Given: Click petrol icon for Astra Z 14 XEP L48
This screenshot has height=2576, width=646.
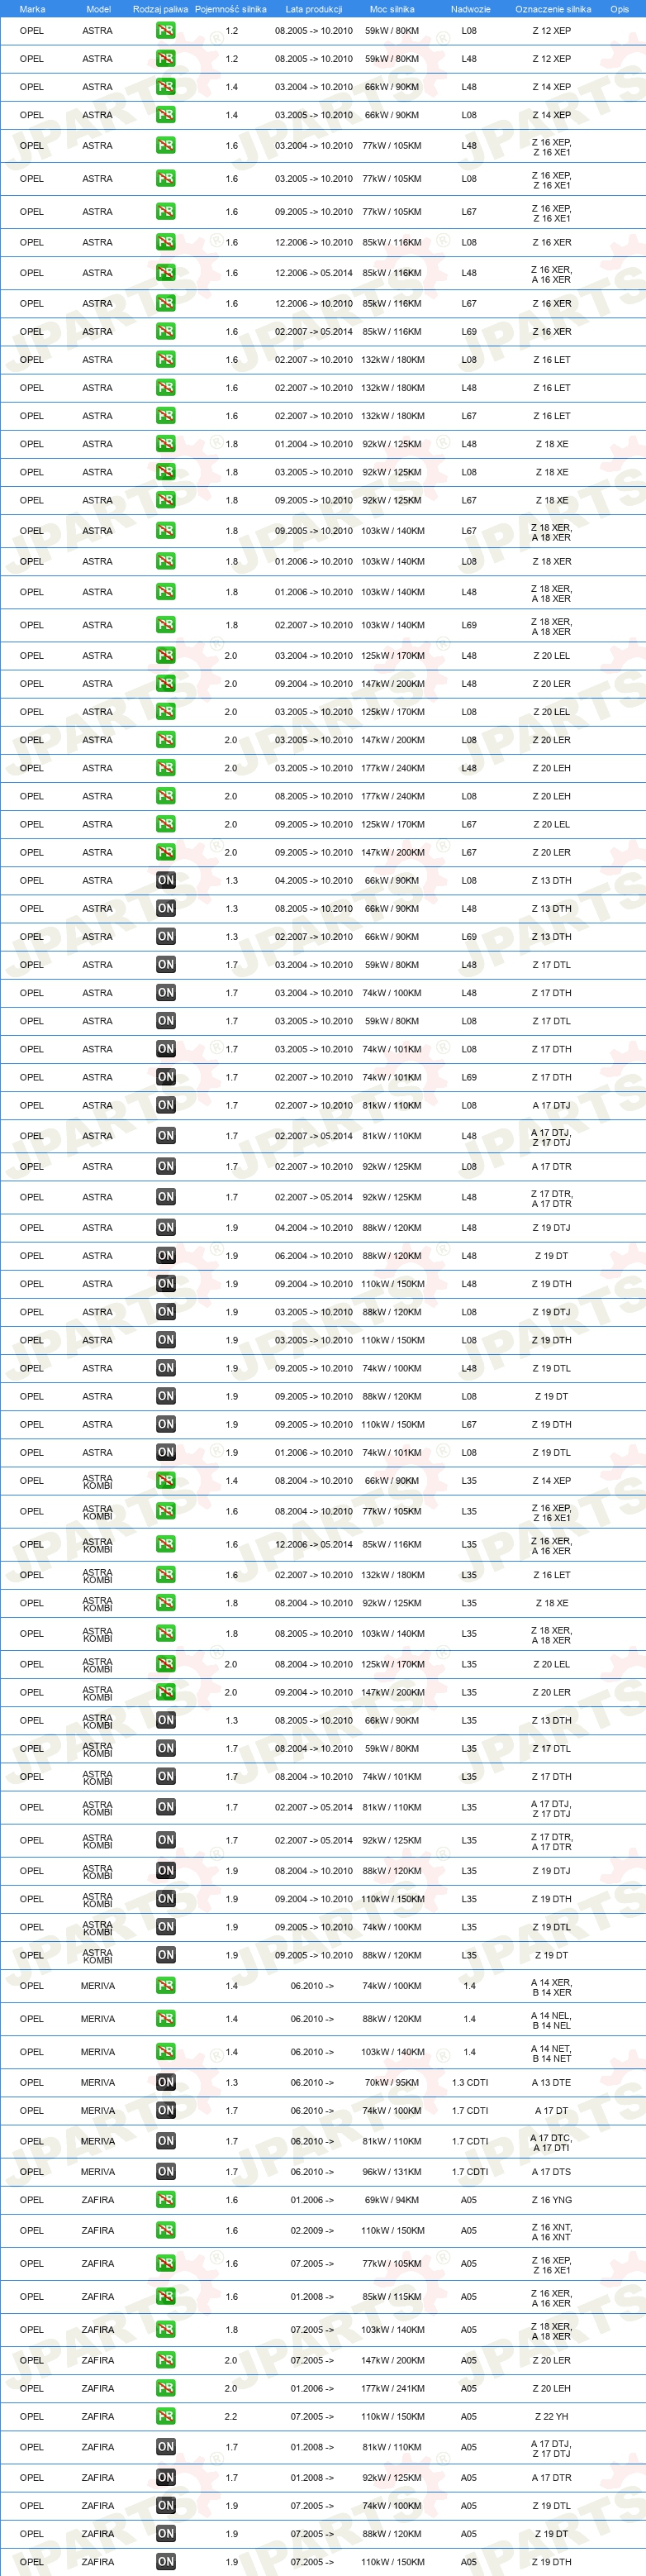Looking at the screenshot, I should click(x=165, y=87).
